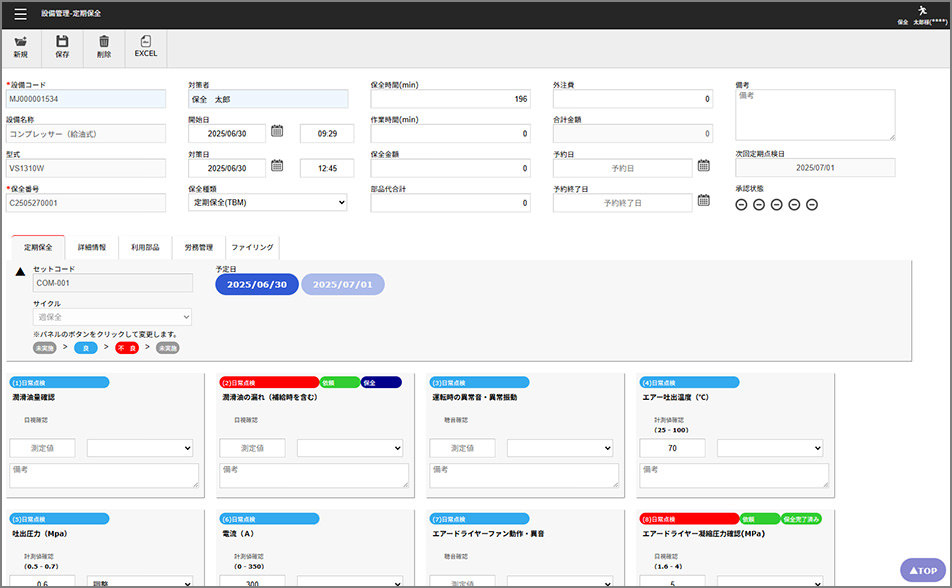Click the blue 良 status legend pill
This screenshot has height=588, width=952.
[x=86, y=348]
